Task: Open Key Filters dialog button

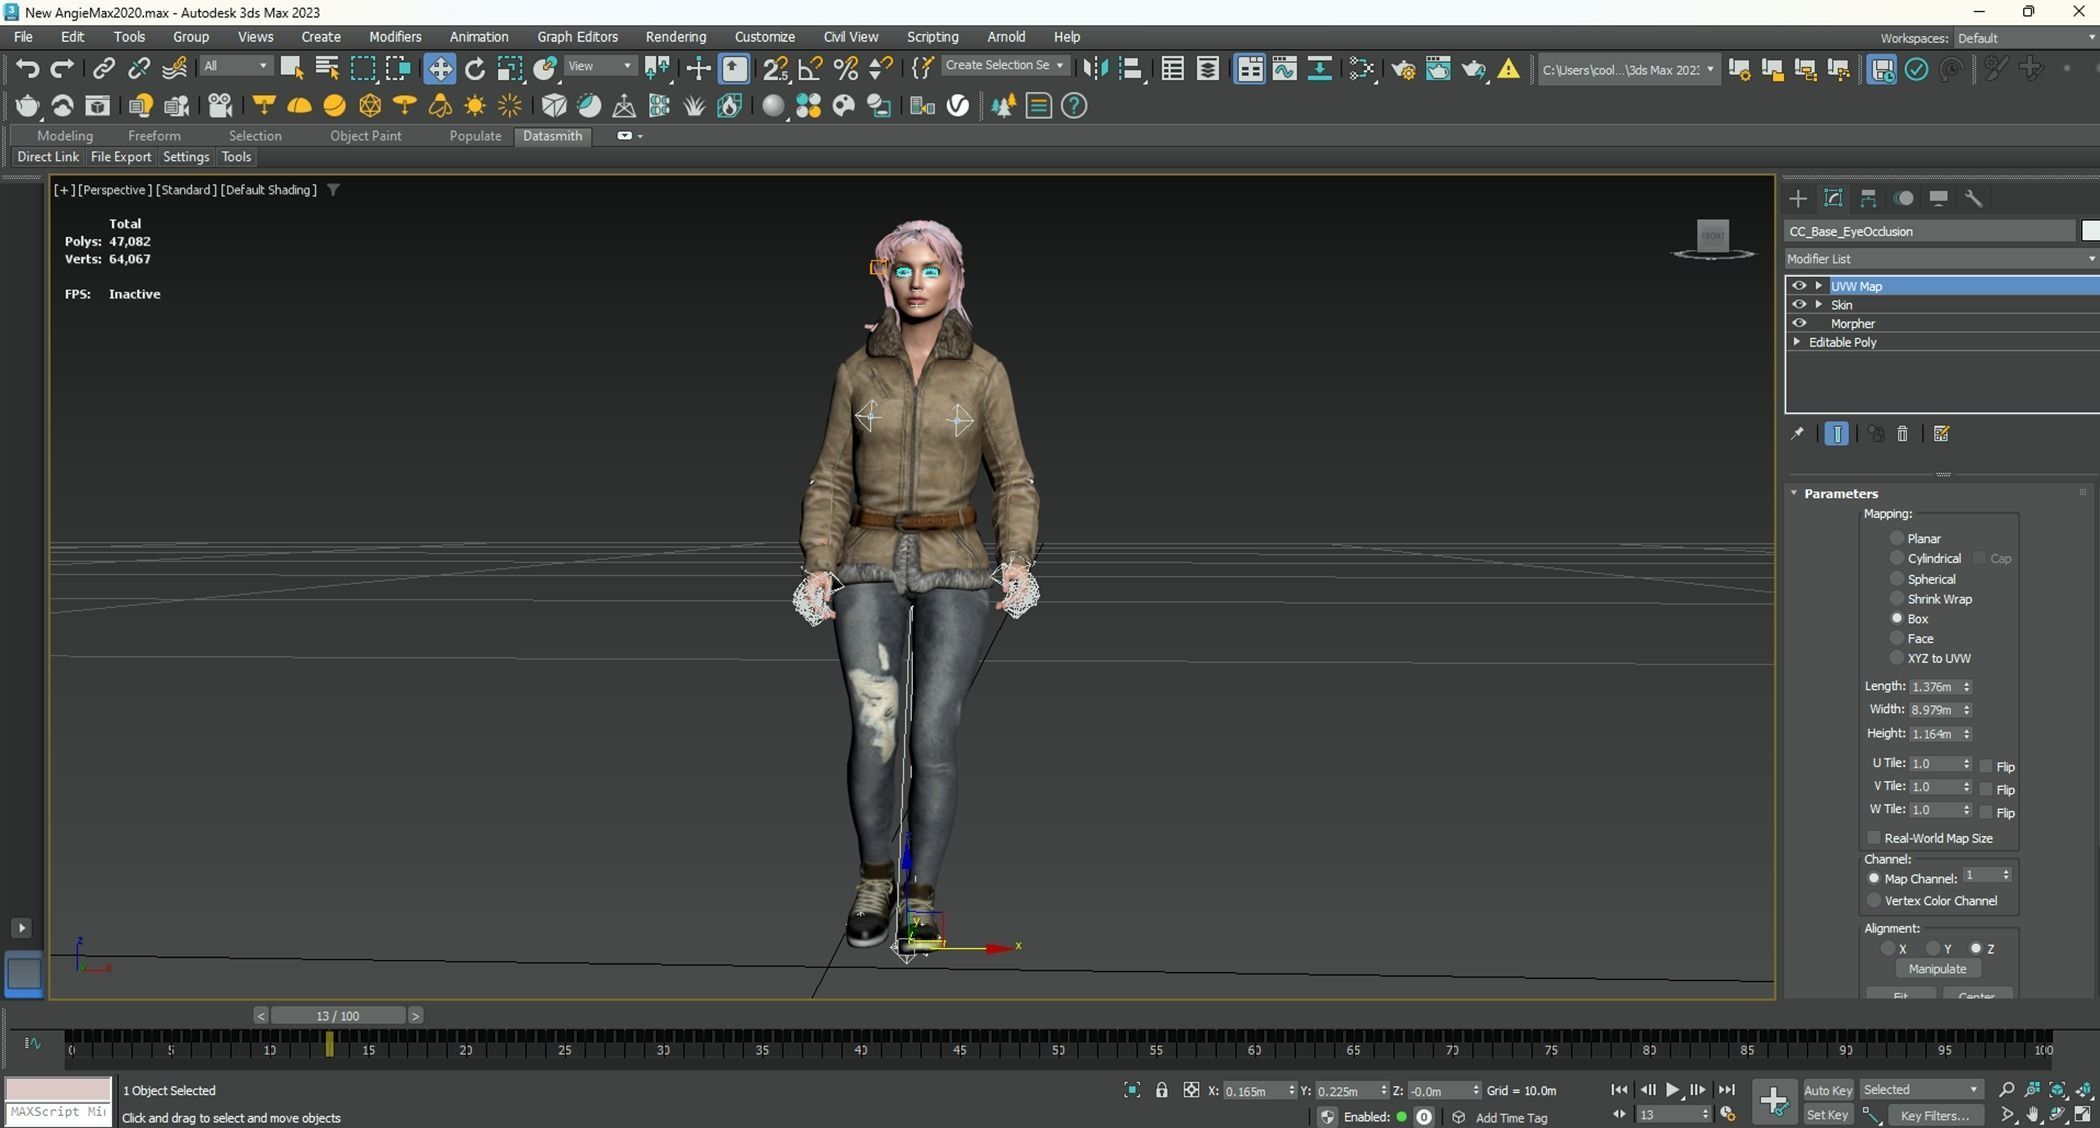Action: (1935, 1115)
